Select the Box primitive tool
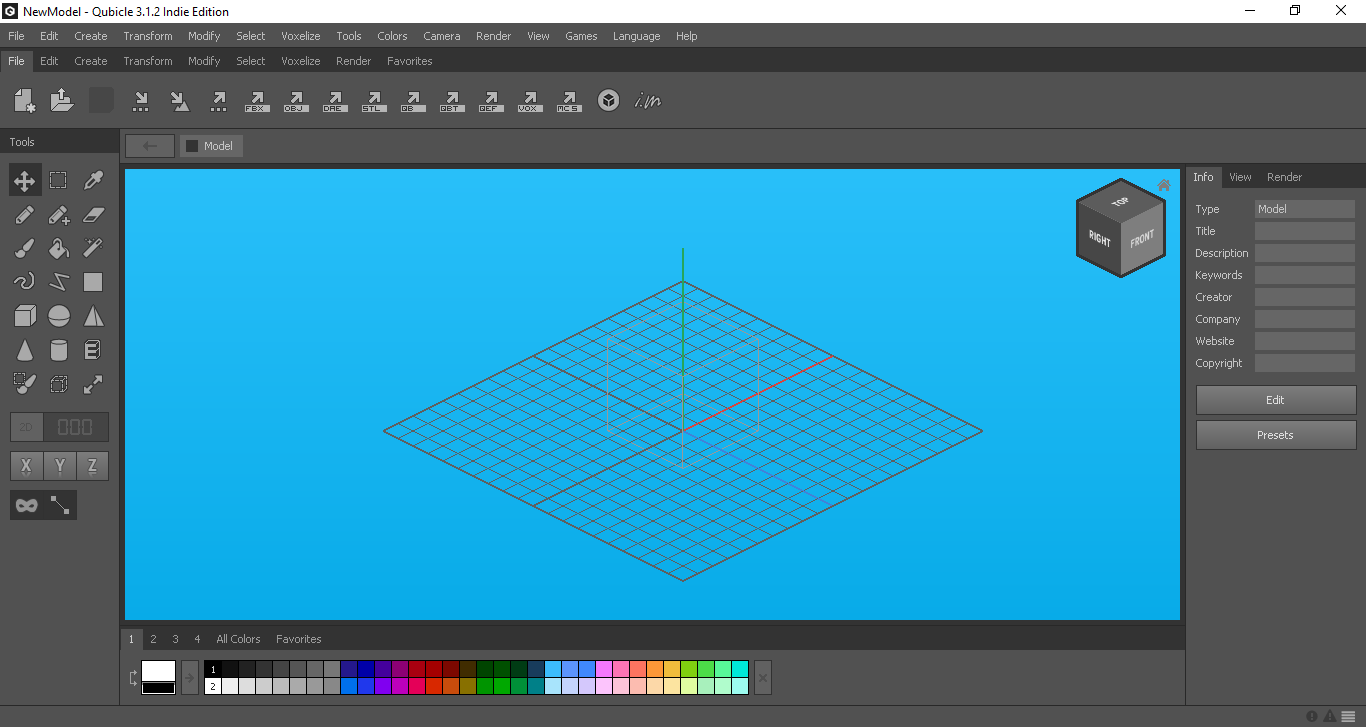The width and height of the screenshot is (1366, 727). tap(24, 315)
